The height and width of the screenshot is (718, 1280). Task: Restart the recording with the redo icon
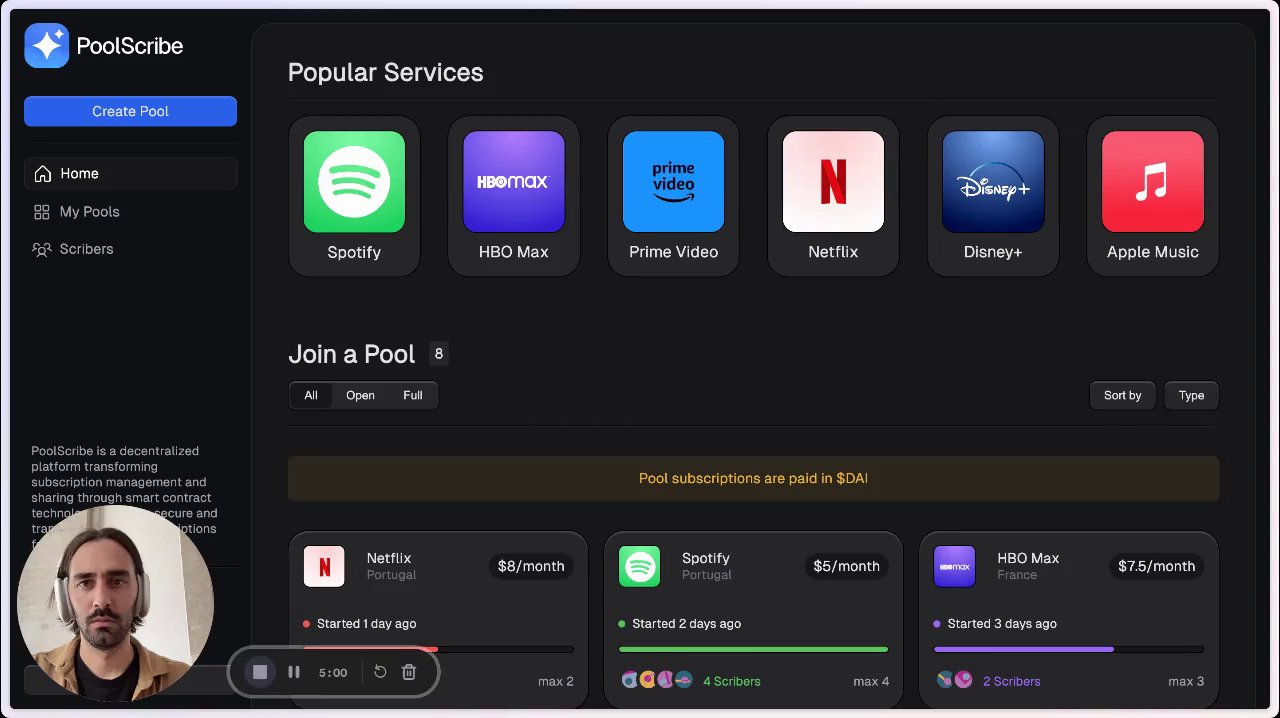[x=380, y=672]
